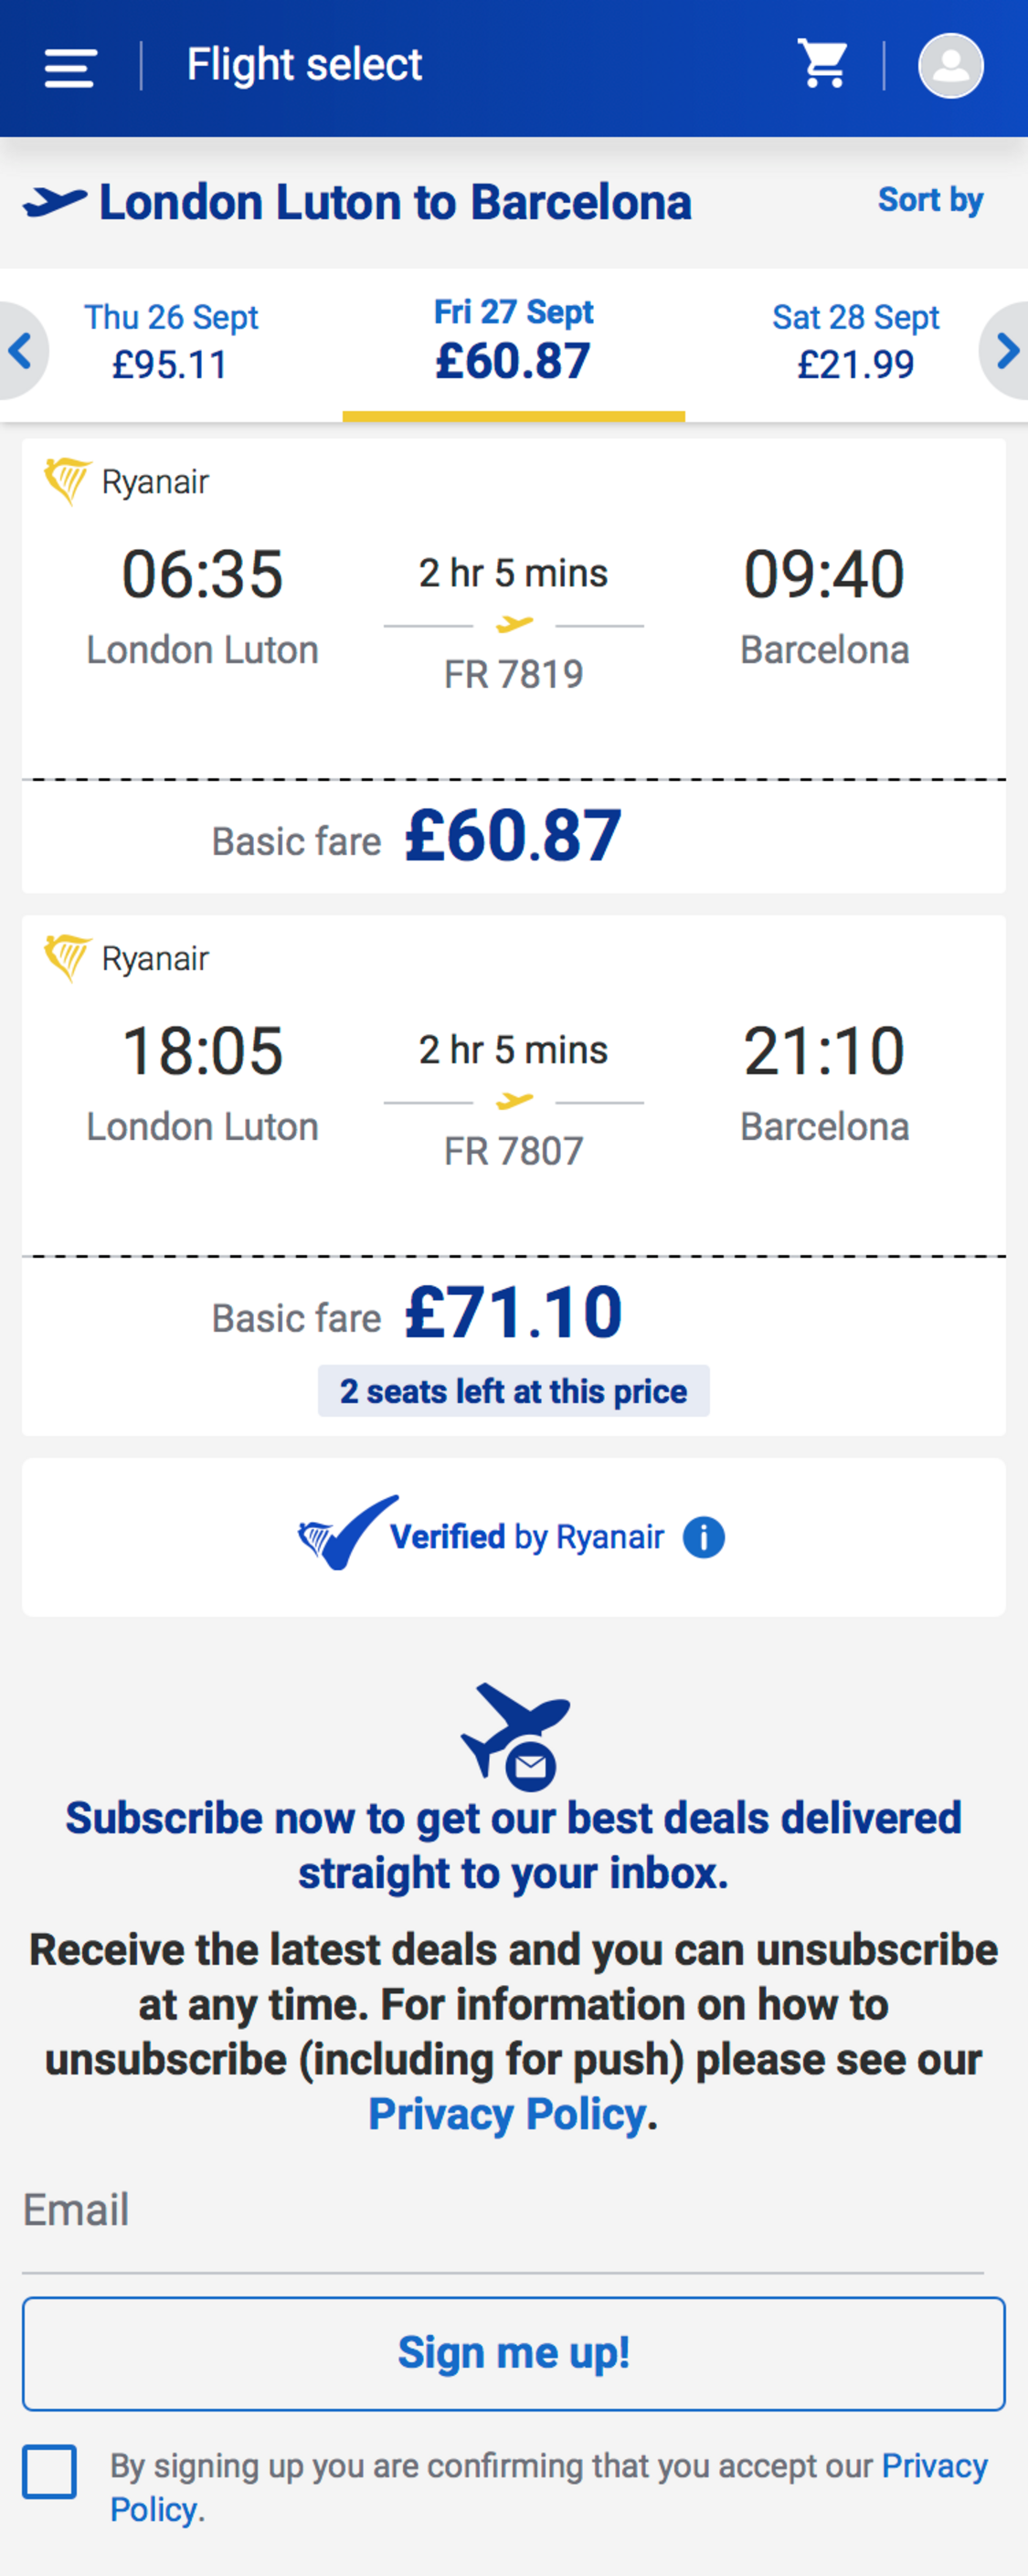This screenshot has height=2576, width=1028.
Task: Open the hamburger menu
Action: (x=70, y=68)
